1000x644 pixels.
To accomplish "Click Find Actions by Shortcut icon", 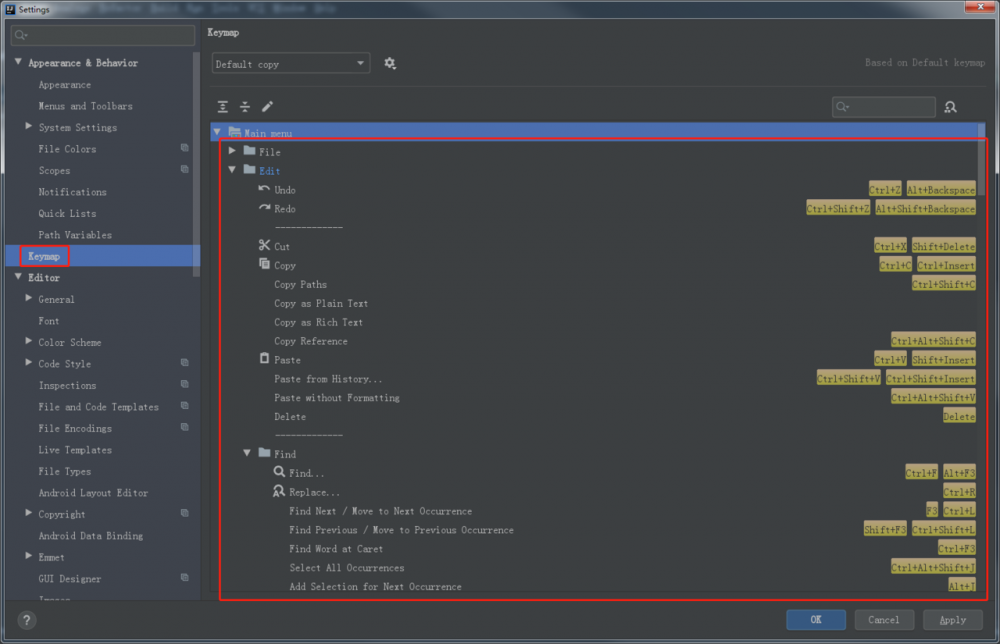I will click(950, 107).
